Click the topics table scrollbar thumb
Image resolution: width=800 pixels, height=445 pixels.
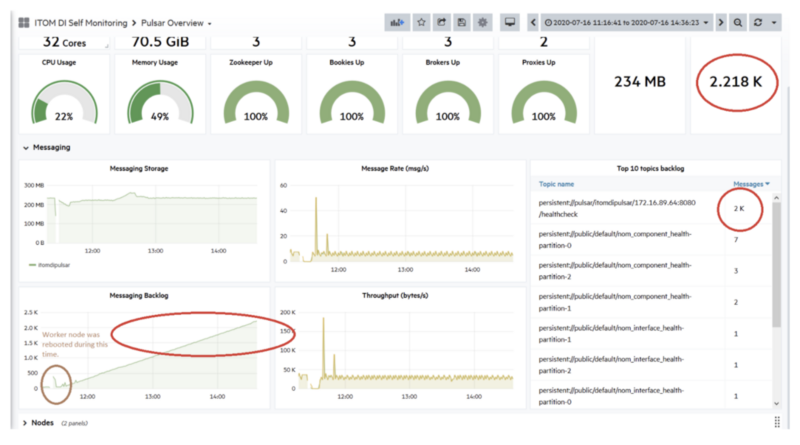pyautogui.click(x=777, y=264)
